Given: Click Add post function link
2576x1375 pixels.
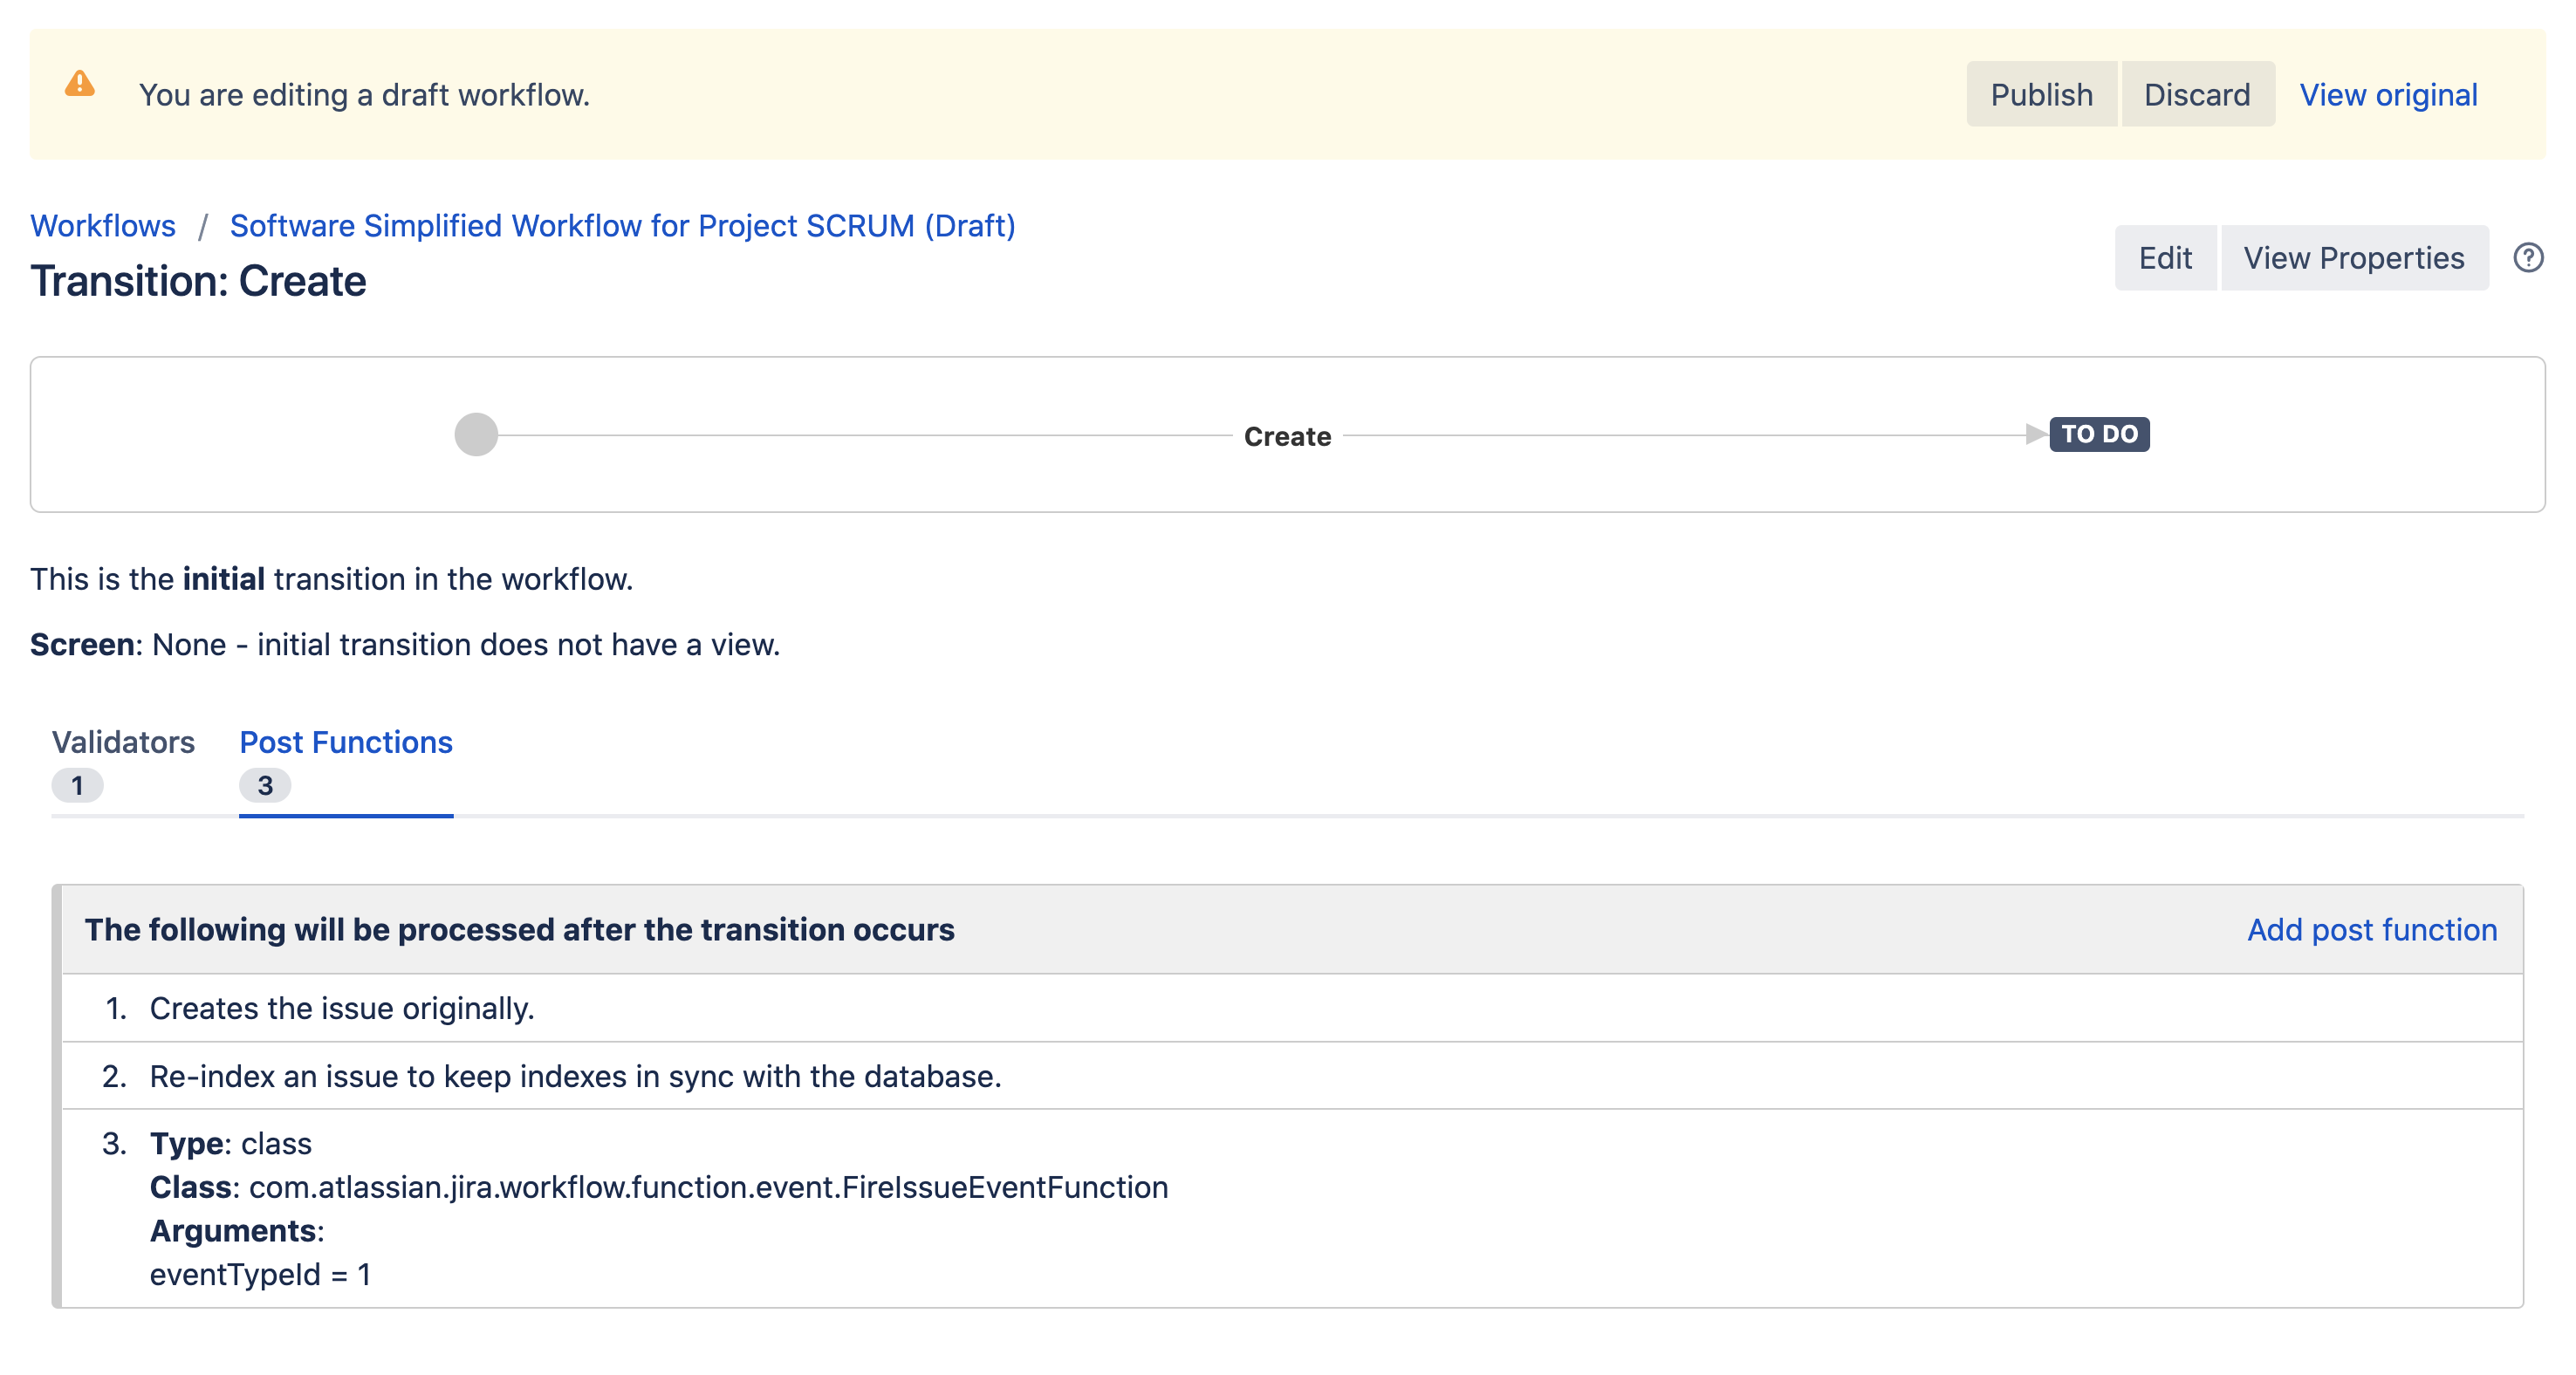Looking at the screenshot, I should click(2374, 930).
